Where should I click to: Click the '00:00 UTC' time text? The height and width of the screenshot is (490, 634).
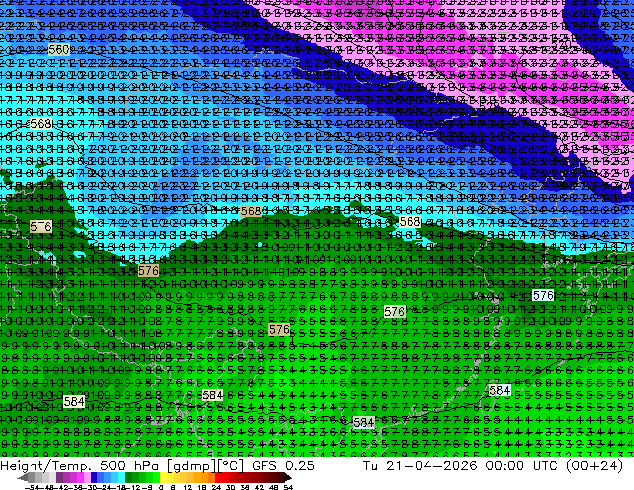(520, 466)
